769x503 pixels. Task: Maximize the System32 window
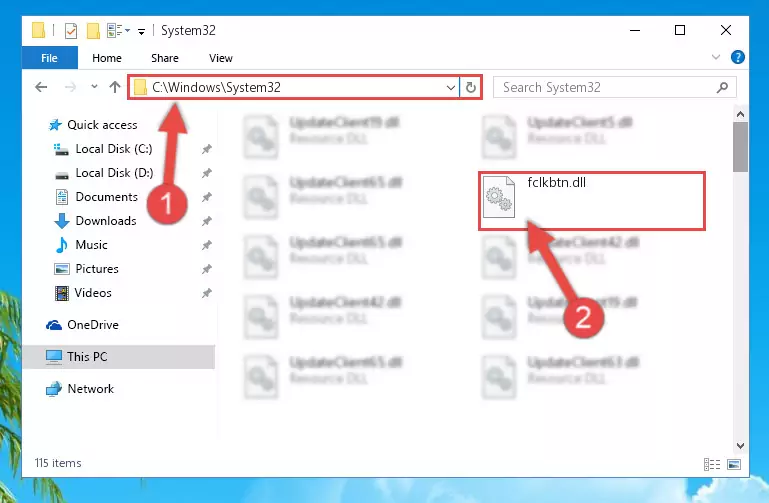pos(680,30)
